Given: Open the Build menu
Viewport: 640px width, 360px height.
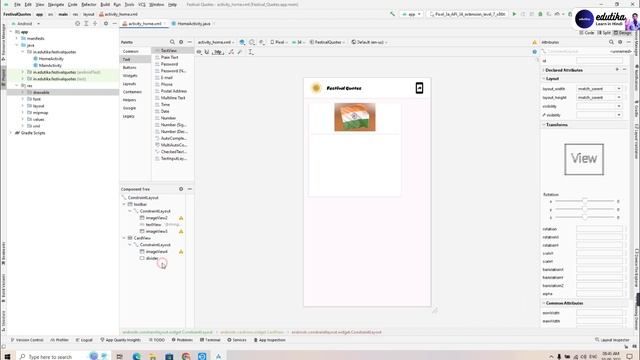Looking at the screenshot, I should click(105, 4).
